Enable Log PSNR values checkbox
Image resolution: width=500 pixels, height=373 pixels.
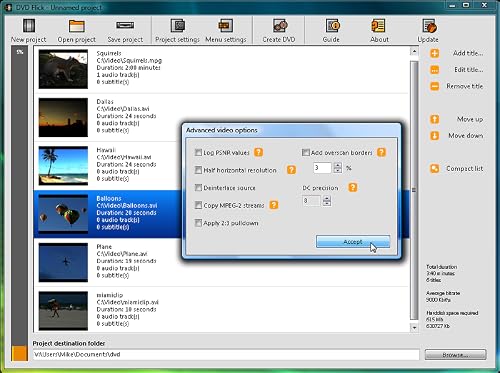[198, 153]
